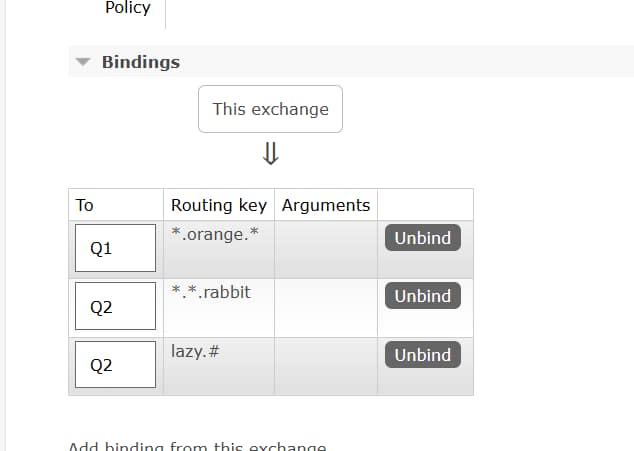Click empty Arguments cell in lazy.# row

[326, 366]
